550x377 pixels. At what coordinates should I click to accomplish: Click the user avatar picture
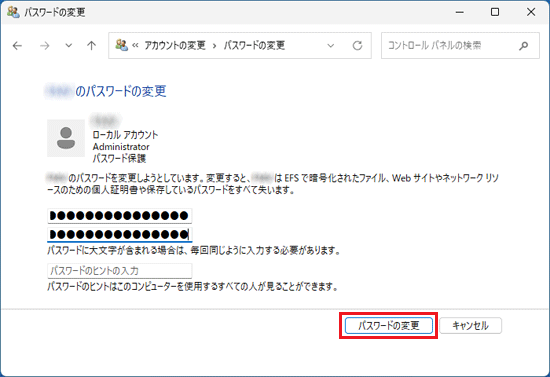pos(66,138)
